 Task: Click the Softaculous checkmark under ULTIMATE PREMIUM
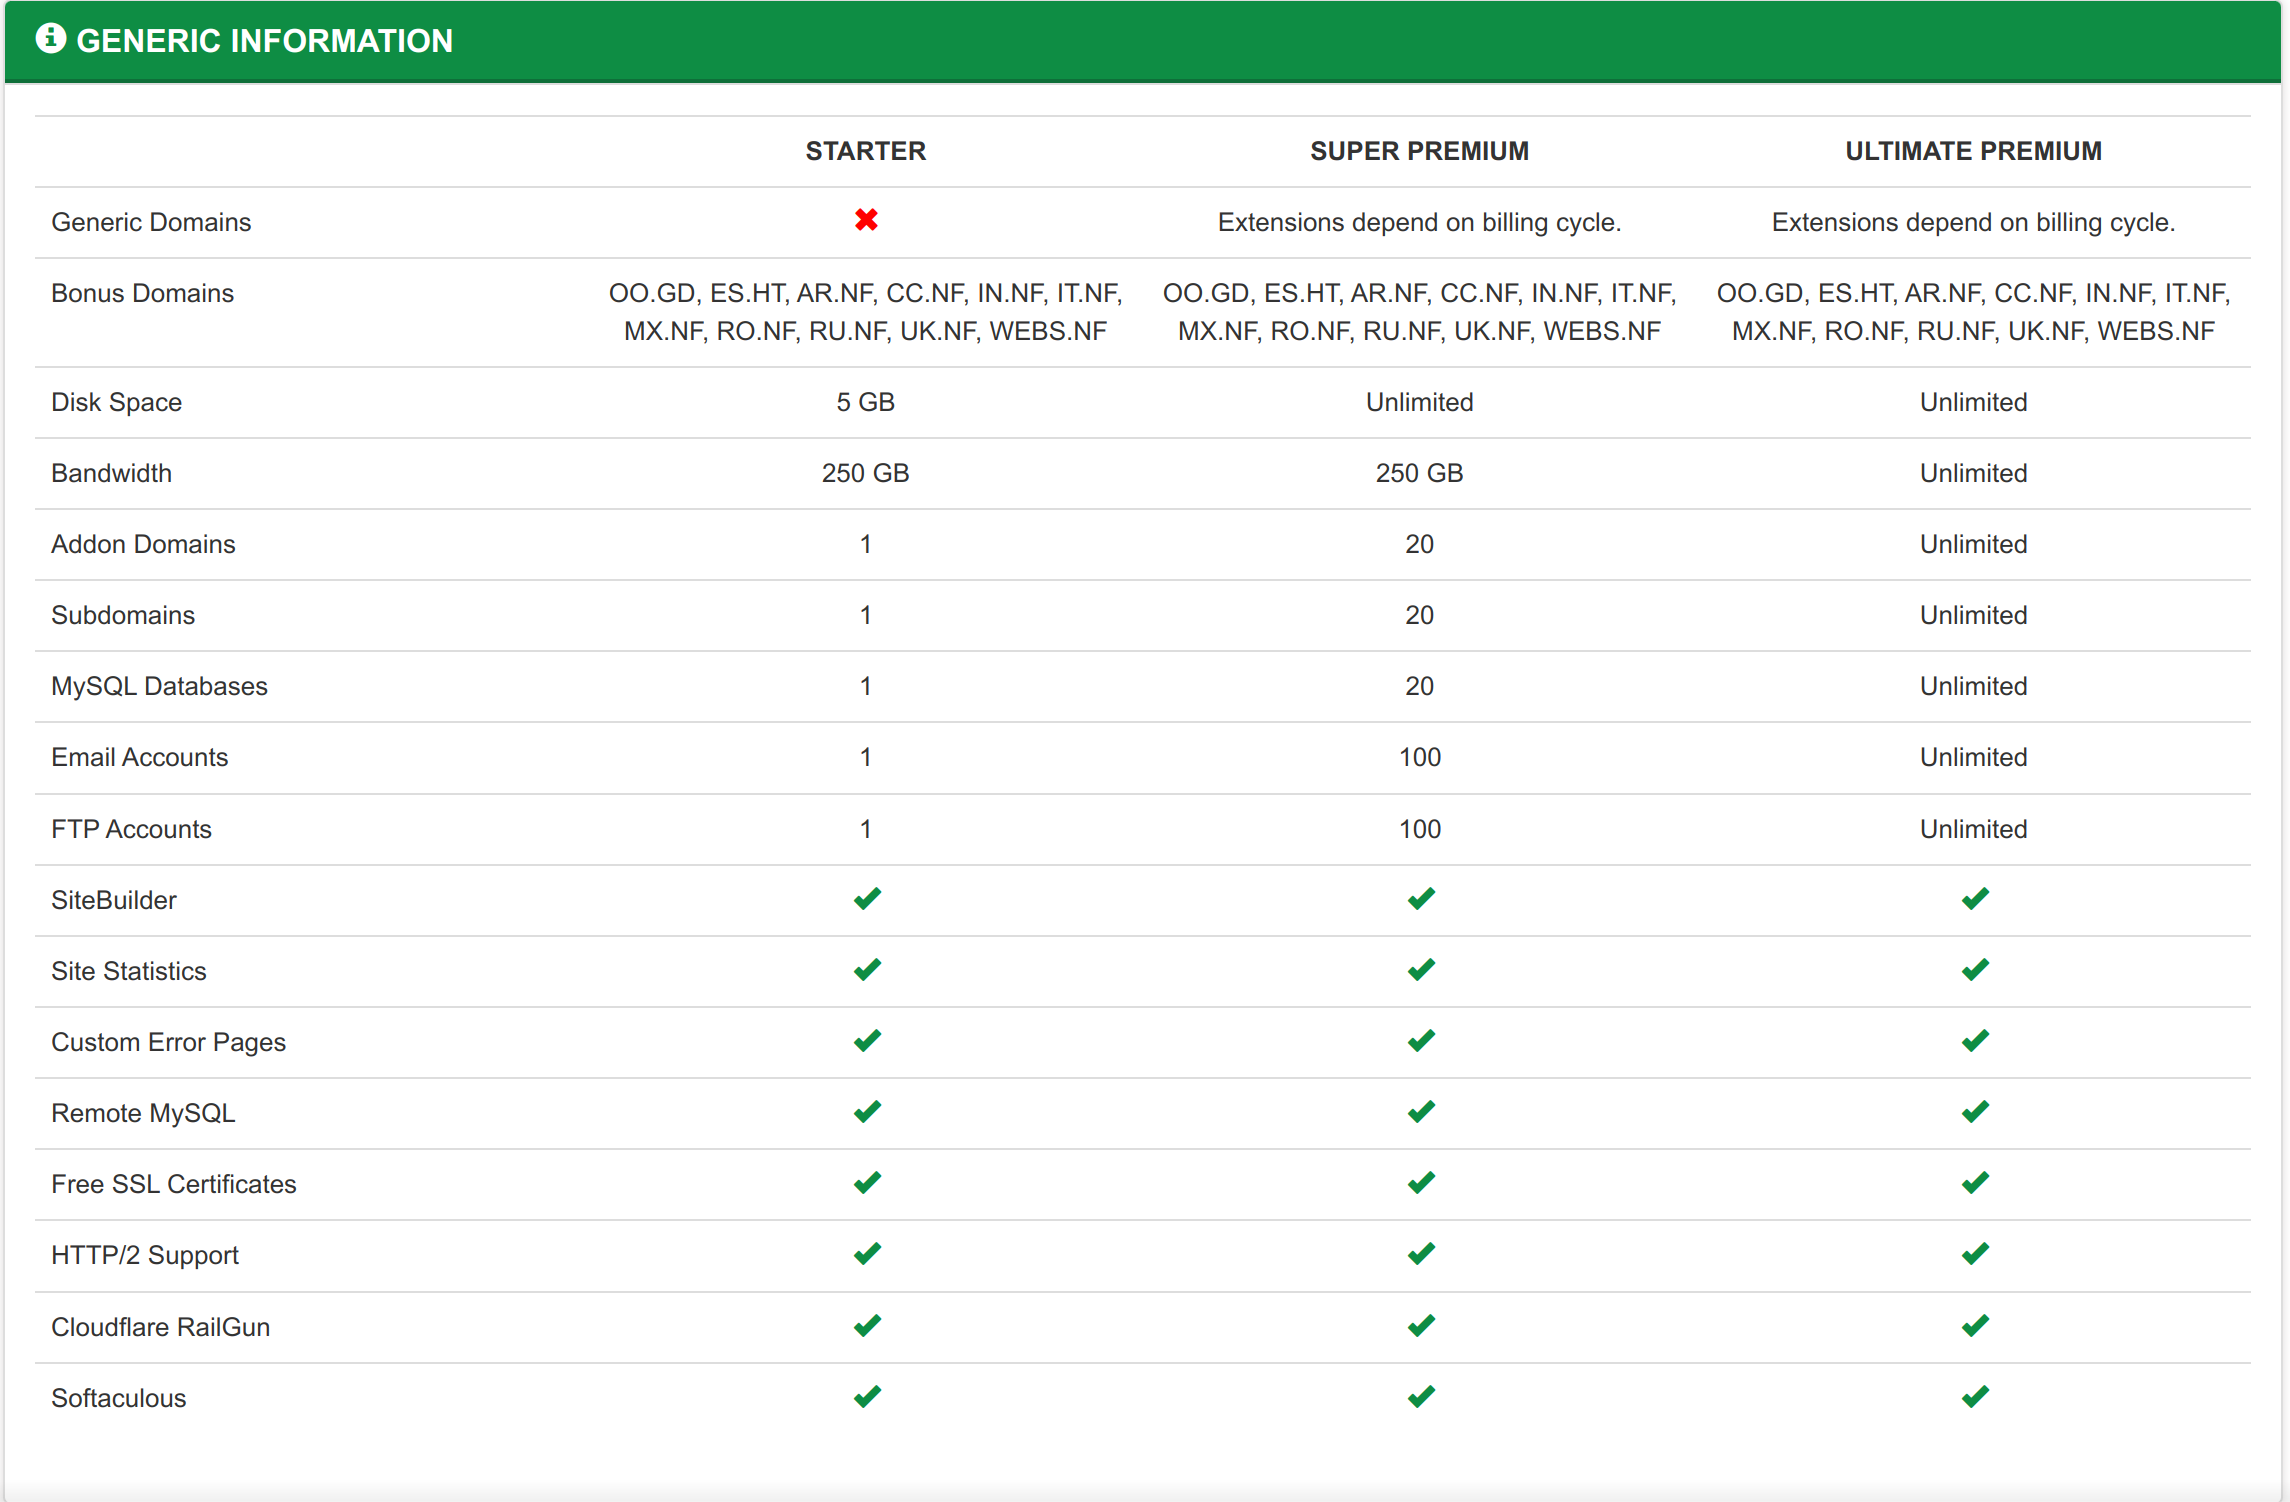(x=1974, y=1396)
